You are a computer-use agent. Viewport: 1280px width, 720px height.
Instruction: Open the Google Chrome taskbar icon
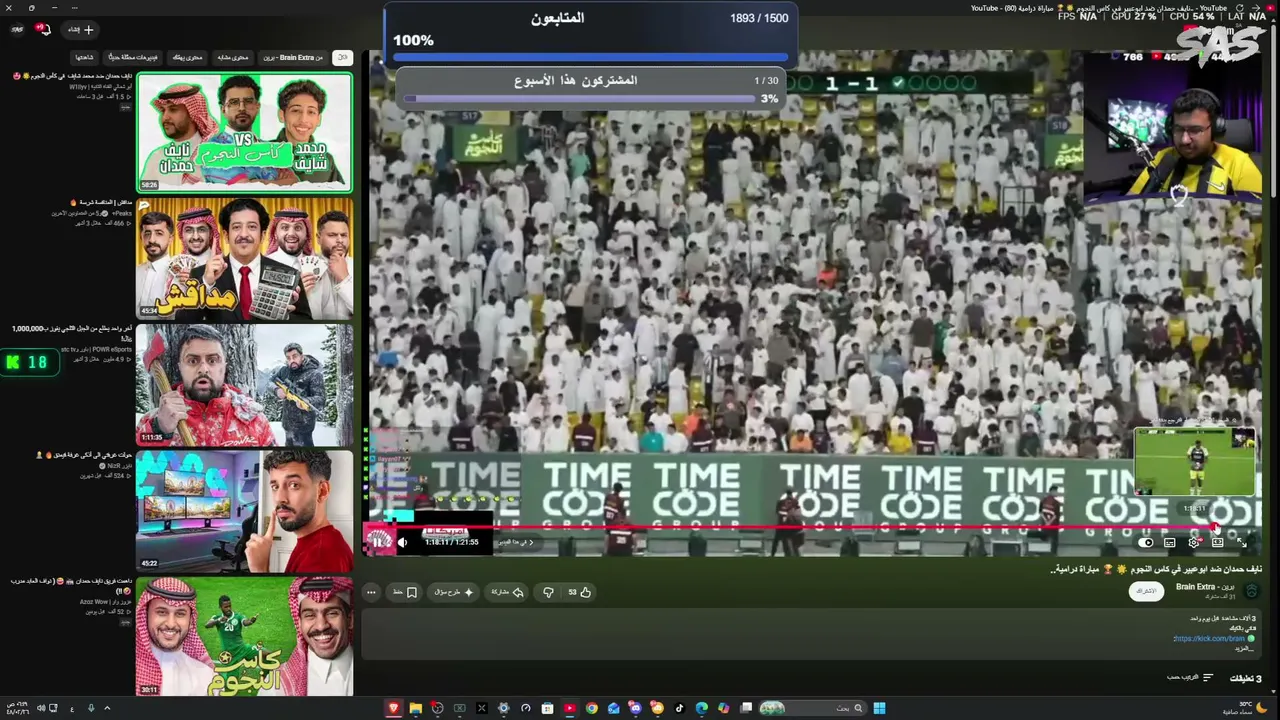tap(591, 708)
